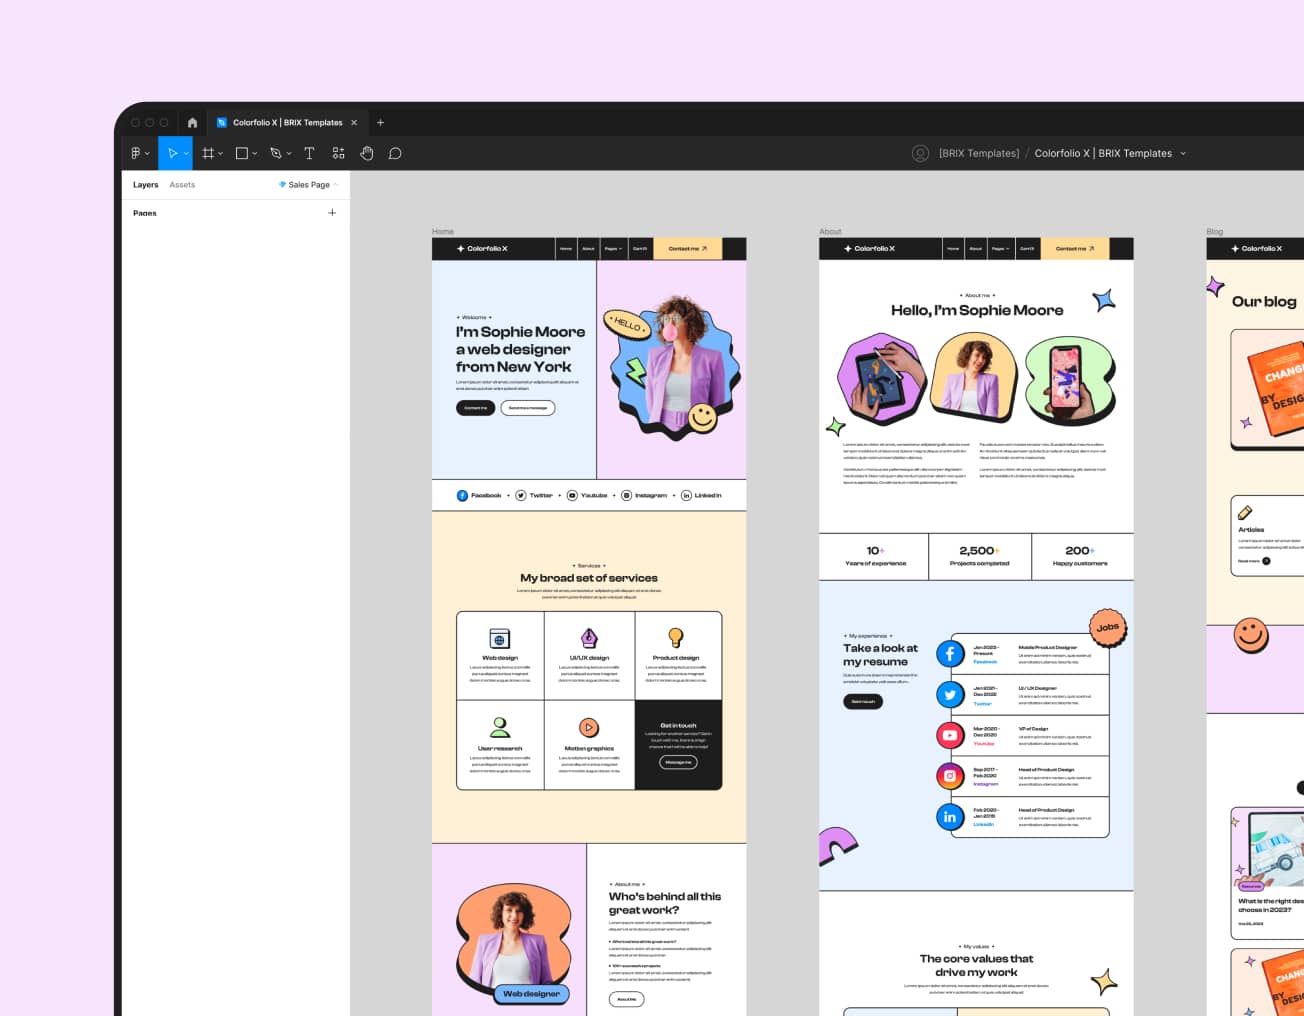The height and width of the screenshot is (1016, 1304).
Task: Open a new tab with the plus button
Action: (380, 122)
